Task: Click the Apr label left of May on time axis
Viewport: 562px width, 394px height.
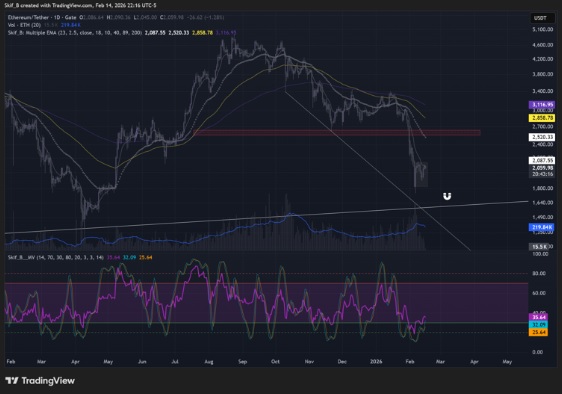Action: (x=75, y=362)
